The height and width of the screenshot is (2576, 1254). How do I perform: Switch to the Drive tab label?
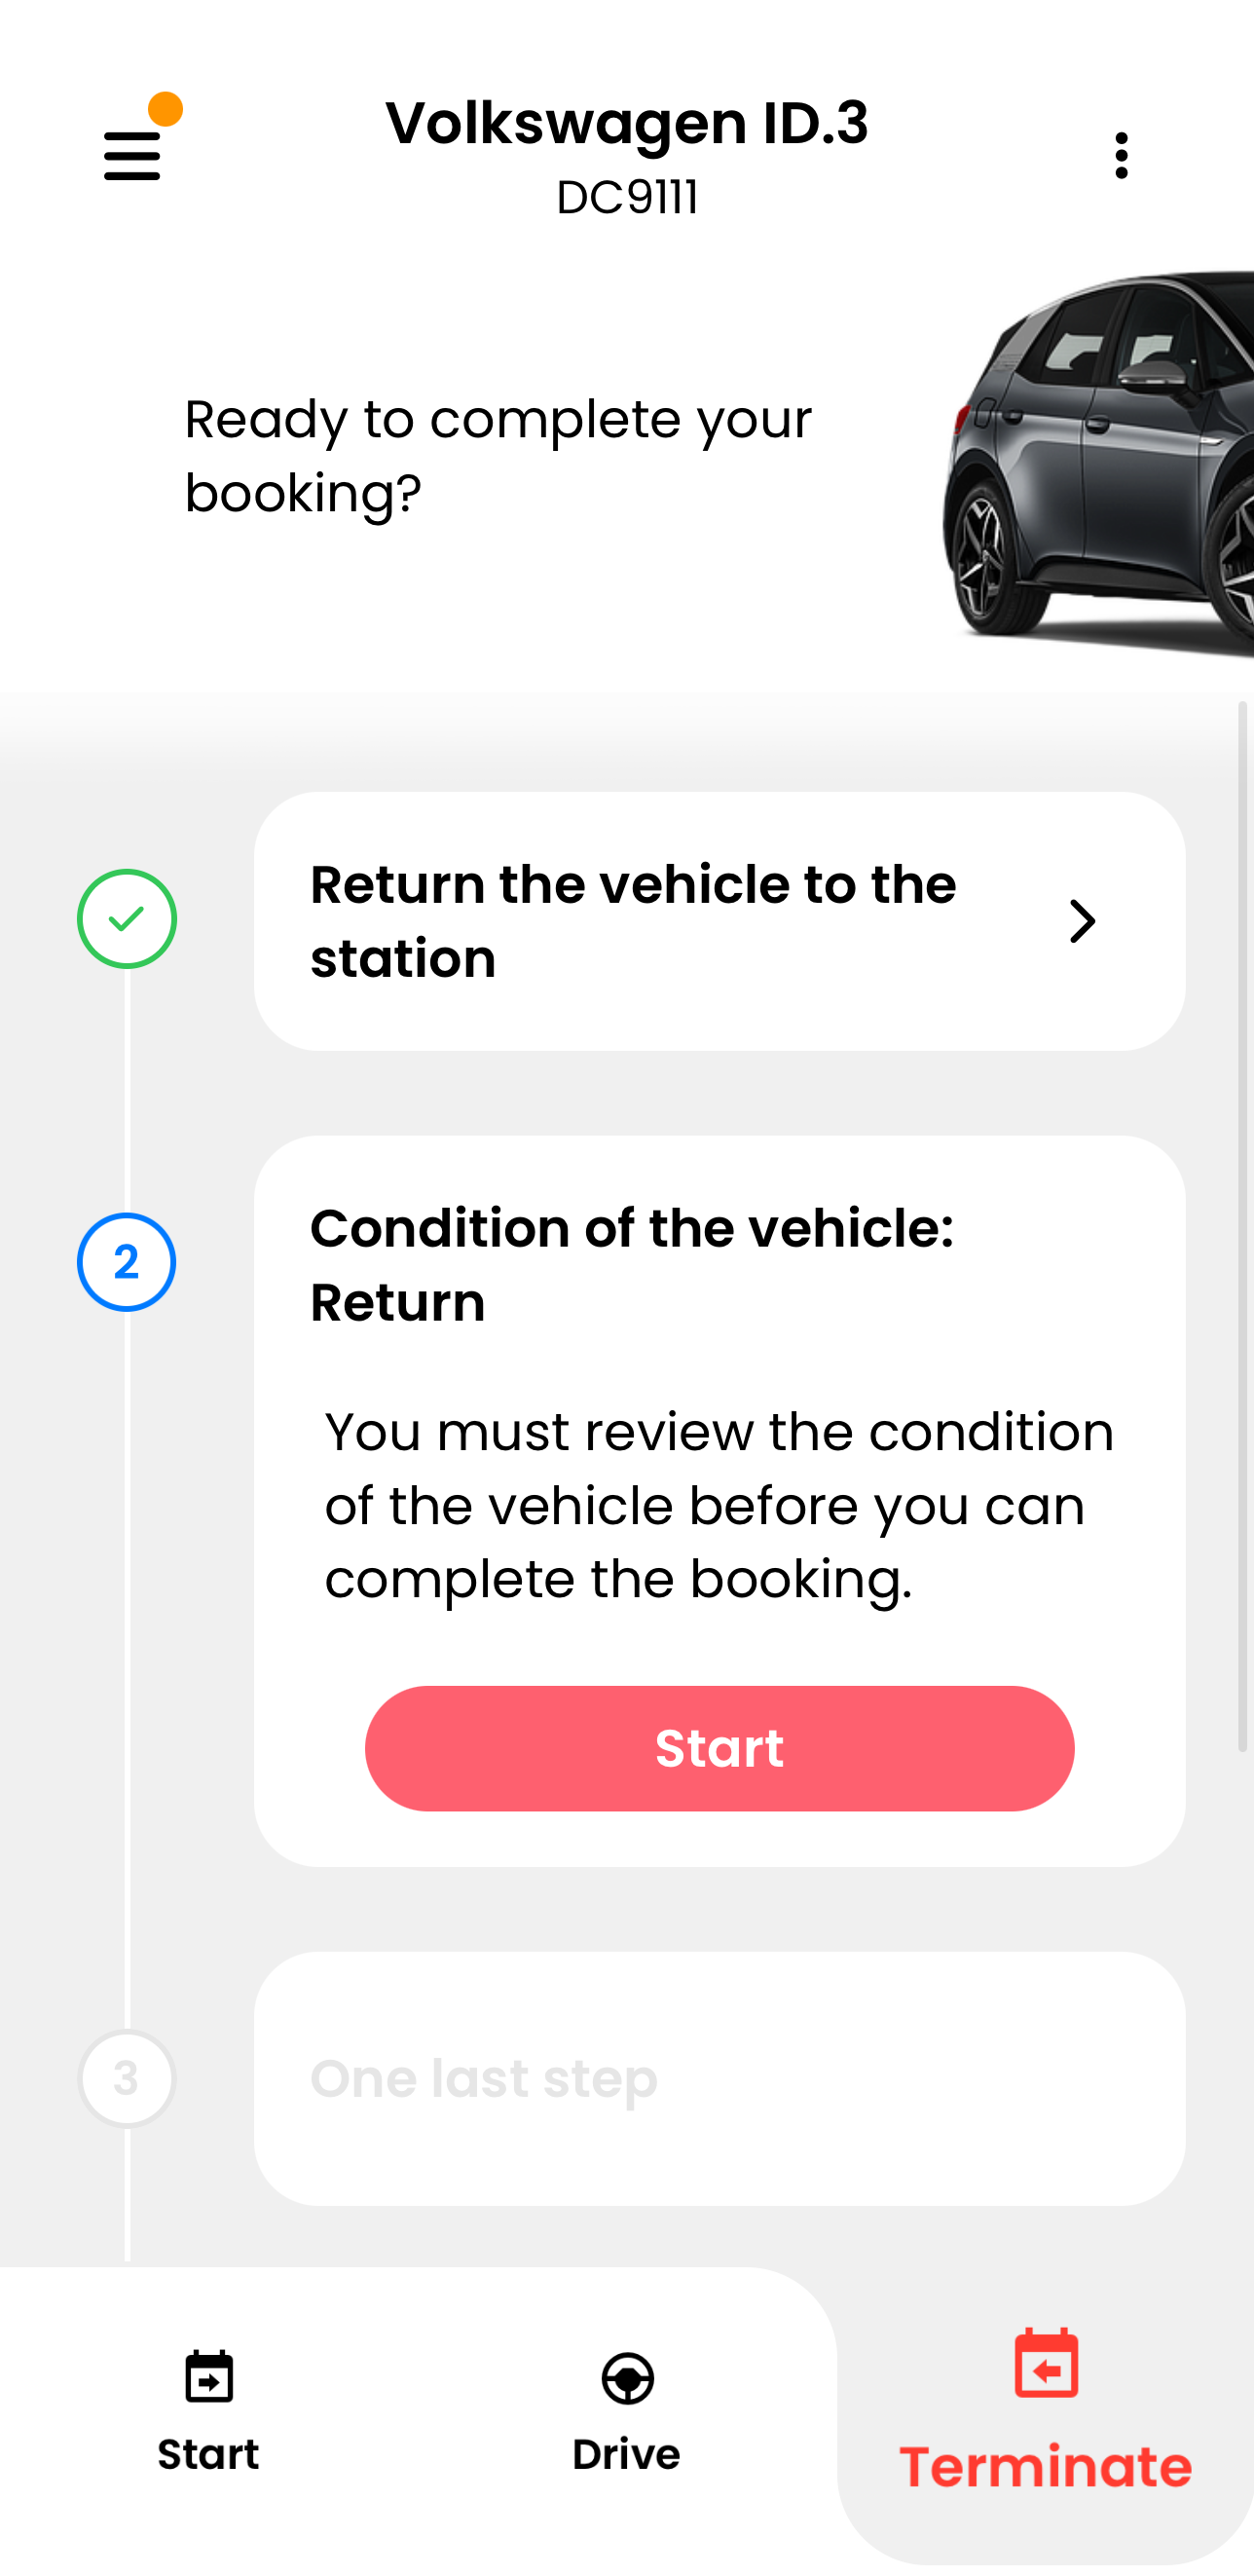point(626,2454)
